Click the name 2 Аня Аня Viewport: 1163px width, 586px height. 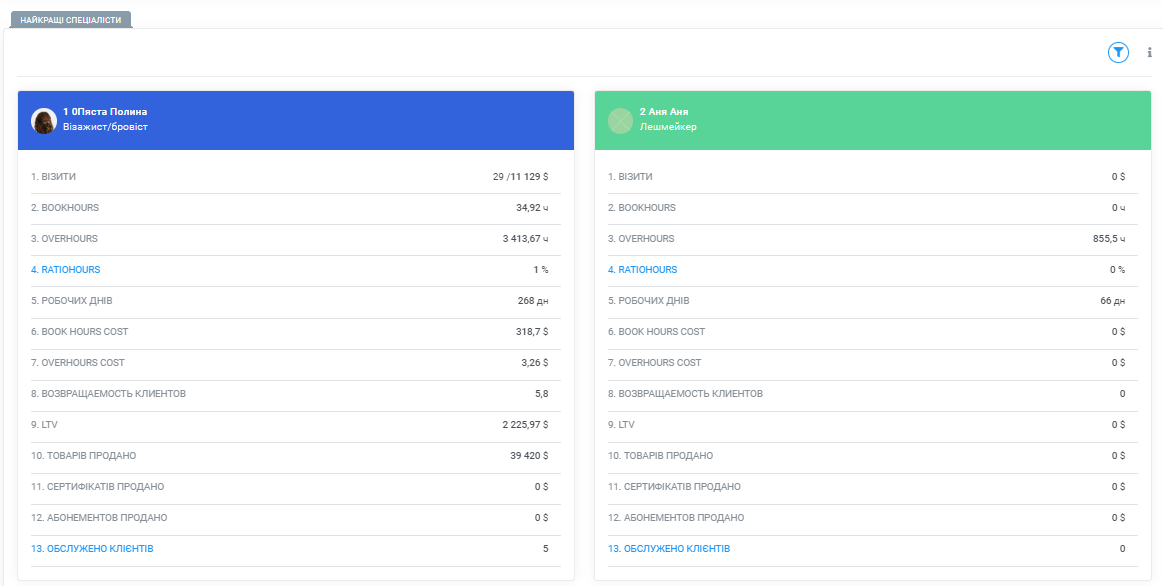664,112
